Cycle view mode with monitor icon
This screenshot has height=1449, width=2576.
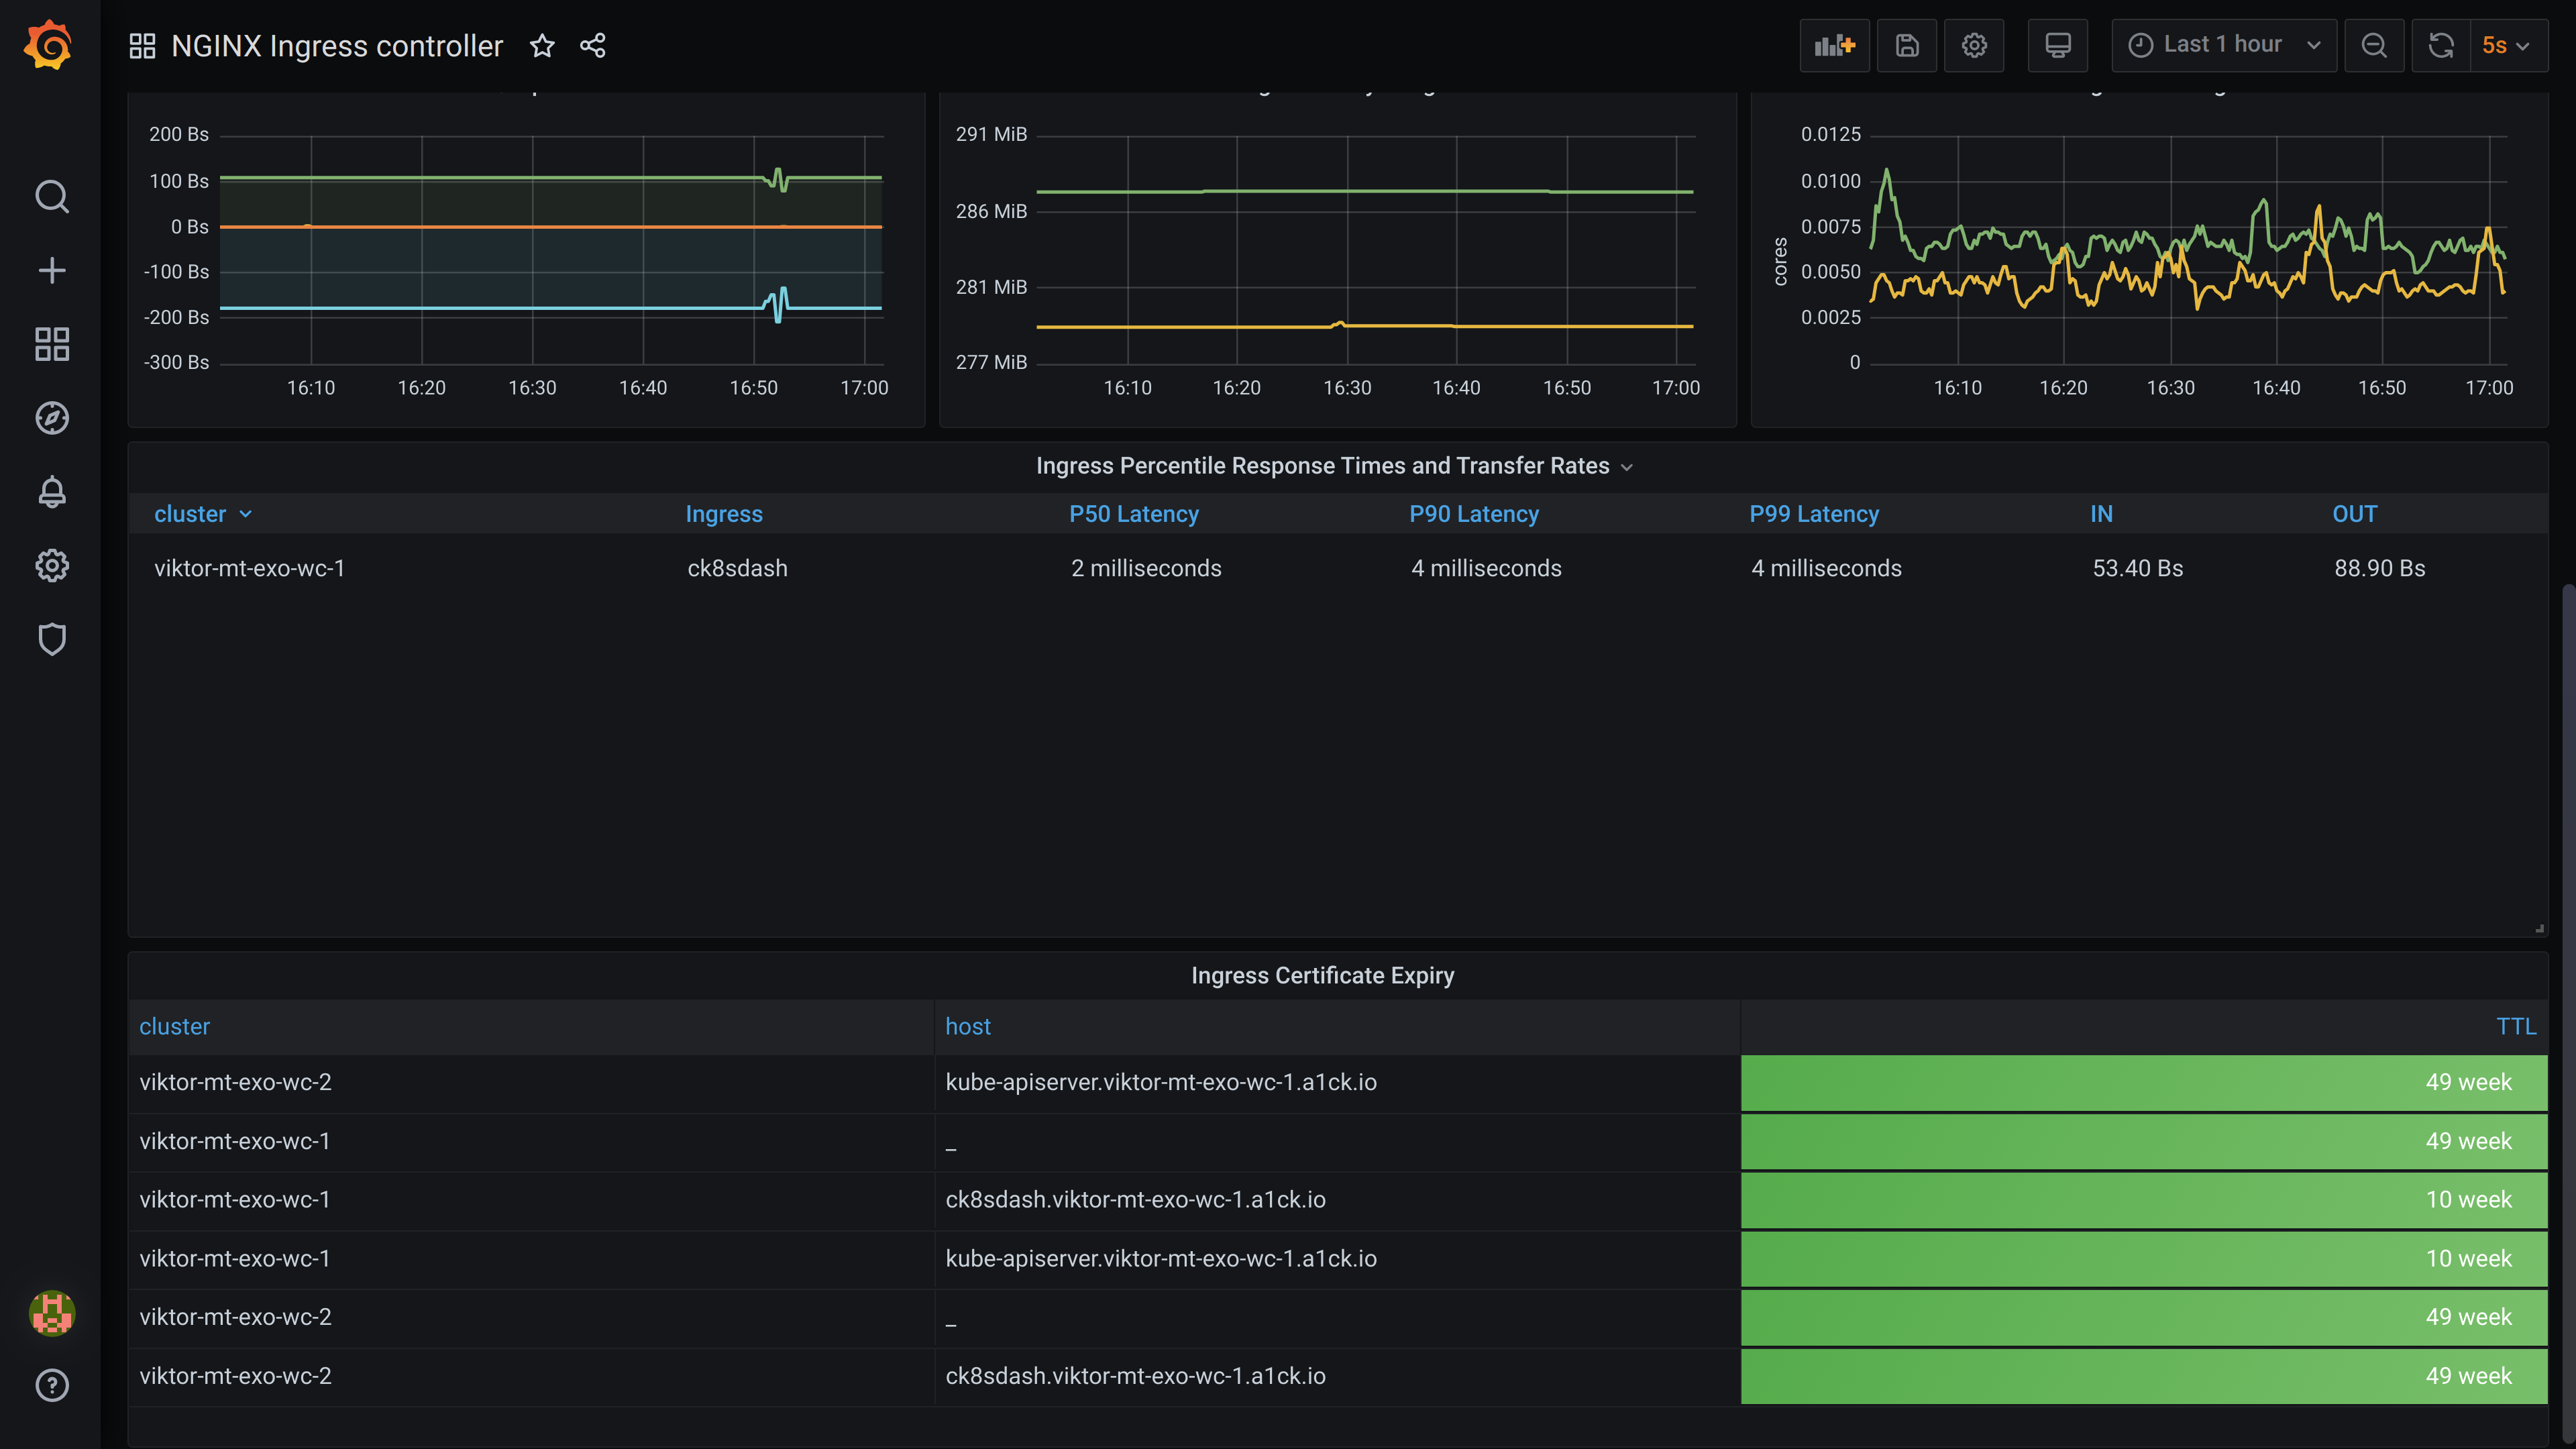[x=2058, y=46]
